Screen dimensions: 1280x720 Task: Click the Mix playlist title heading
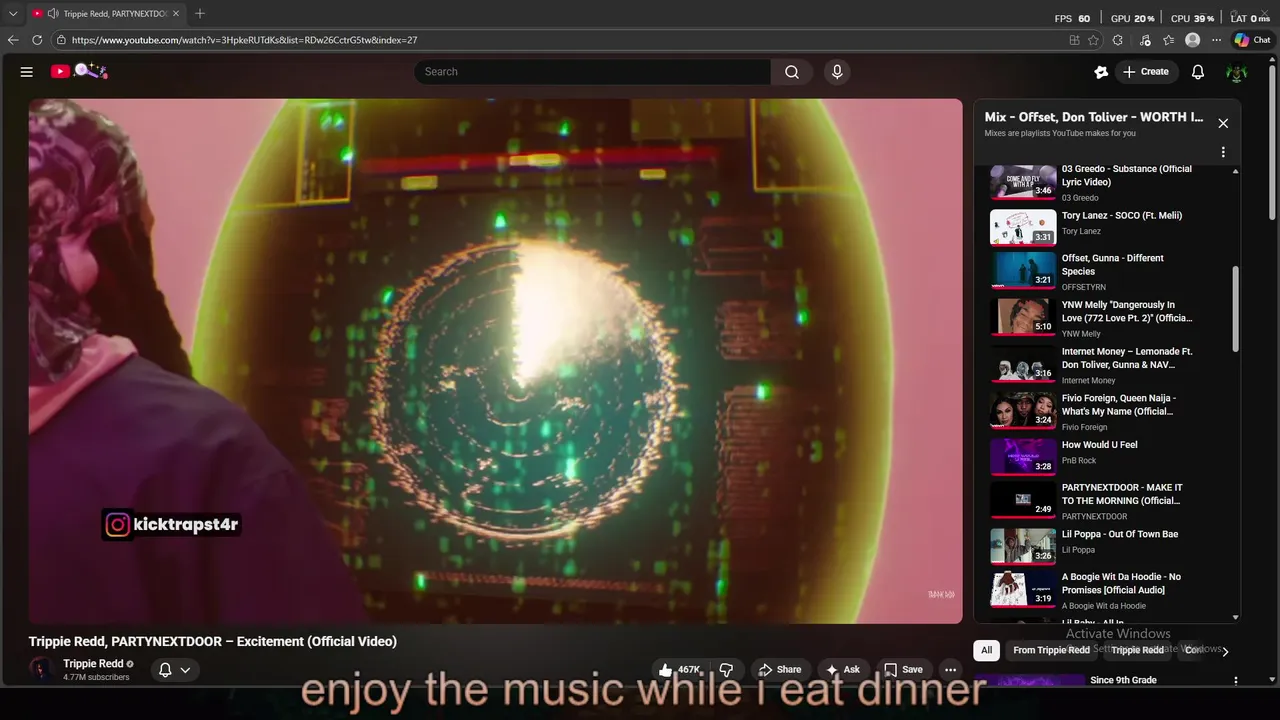point(1093,117)
